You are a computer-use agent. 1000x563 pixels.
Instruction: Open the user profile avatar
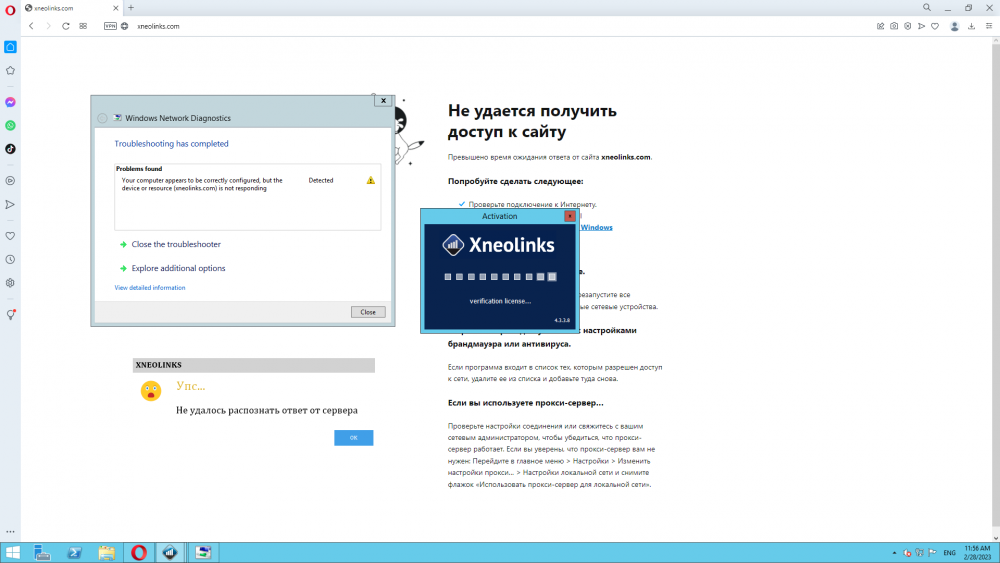955,26
